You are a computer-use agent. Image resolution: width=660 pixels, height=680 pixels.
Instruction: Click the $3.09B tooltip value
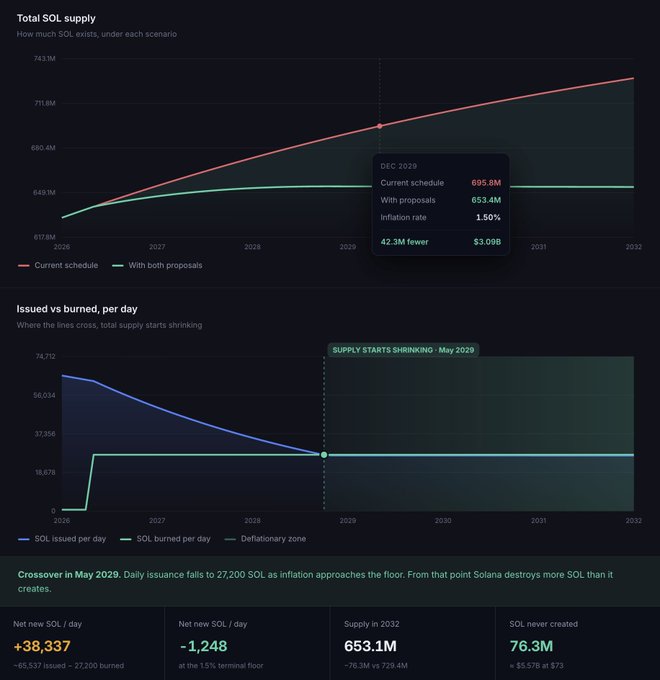click(487, 242)
